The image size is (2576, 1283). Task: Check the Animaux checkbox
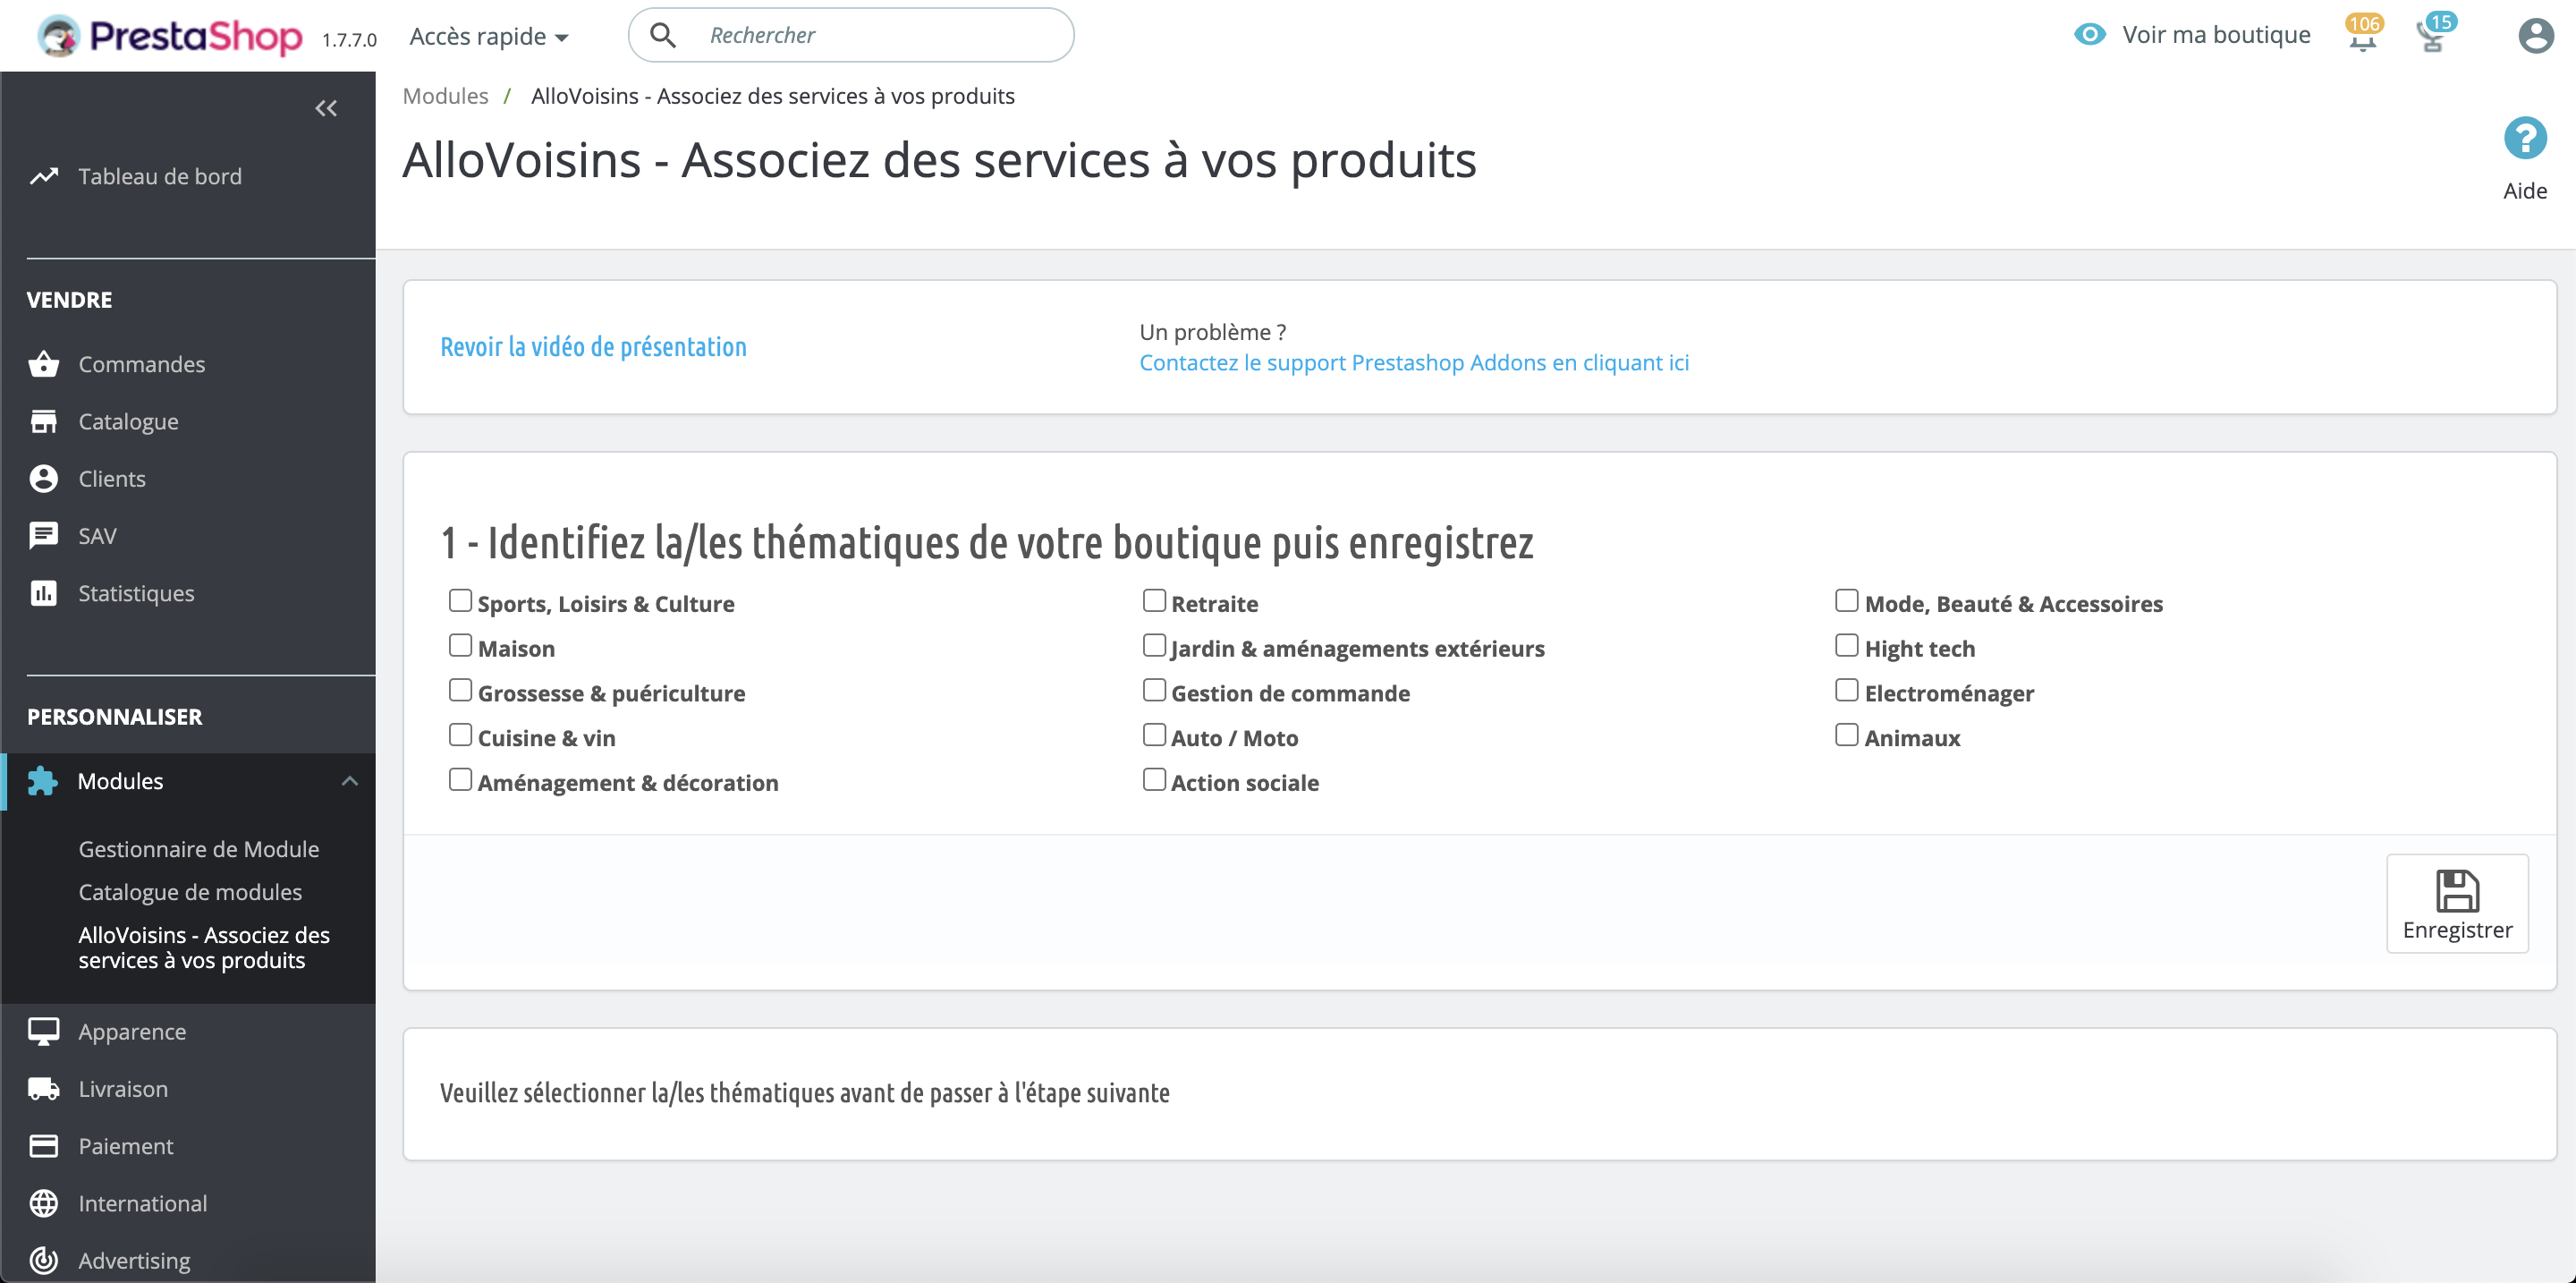click(x=1847, y=735)
